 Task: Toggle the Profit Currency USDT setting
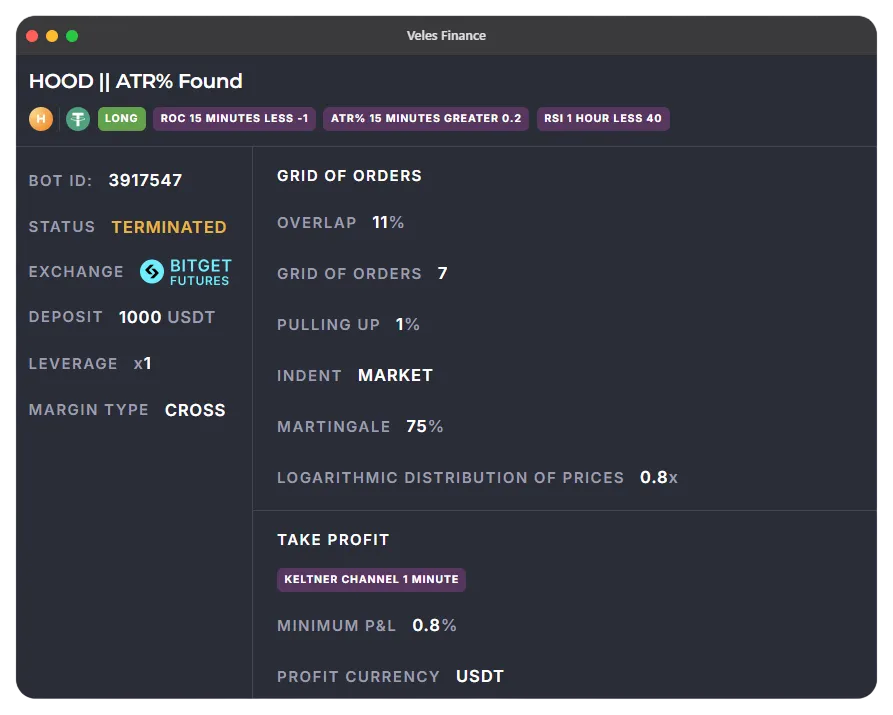tap(479, 676)
